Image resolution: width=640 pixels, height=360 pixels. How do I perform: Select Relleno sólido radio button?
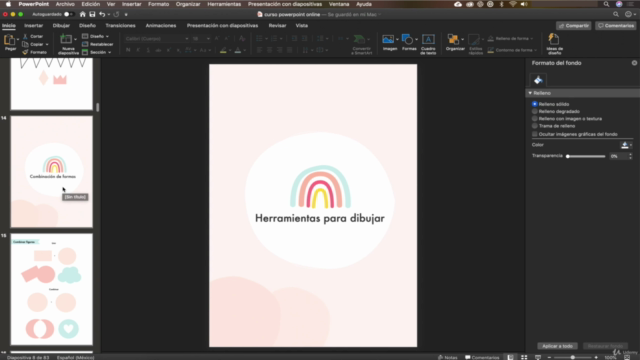click(x=534, y=104)
